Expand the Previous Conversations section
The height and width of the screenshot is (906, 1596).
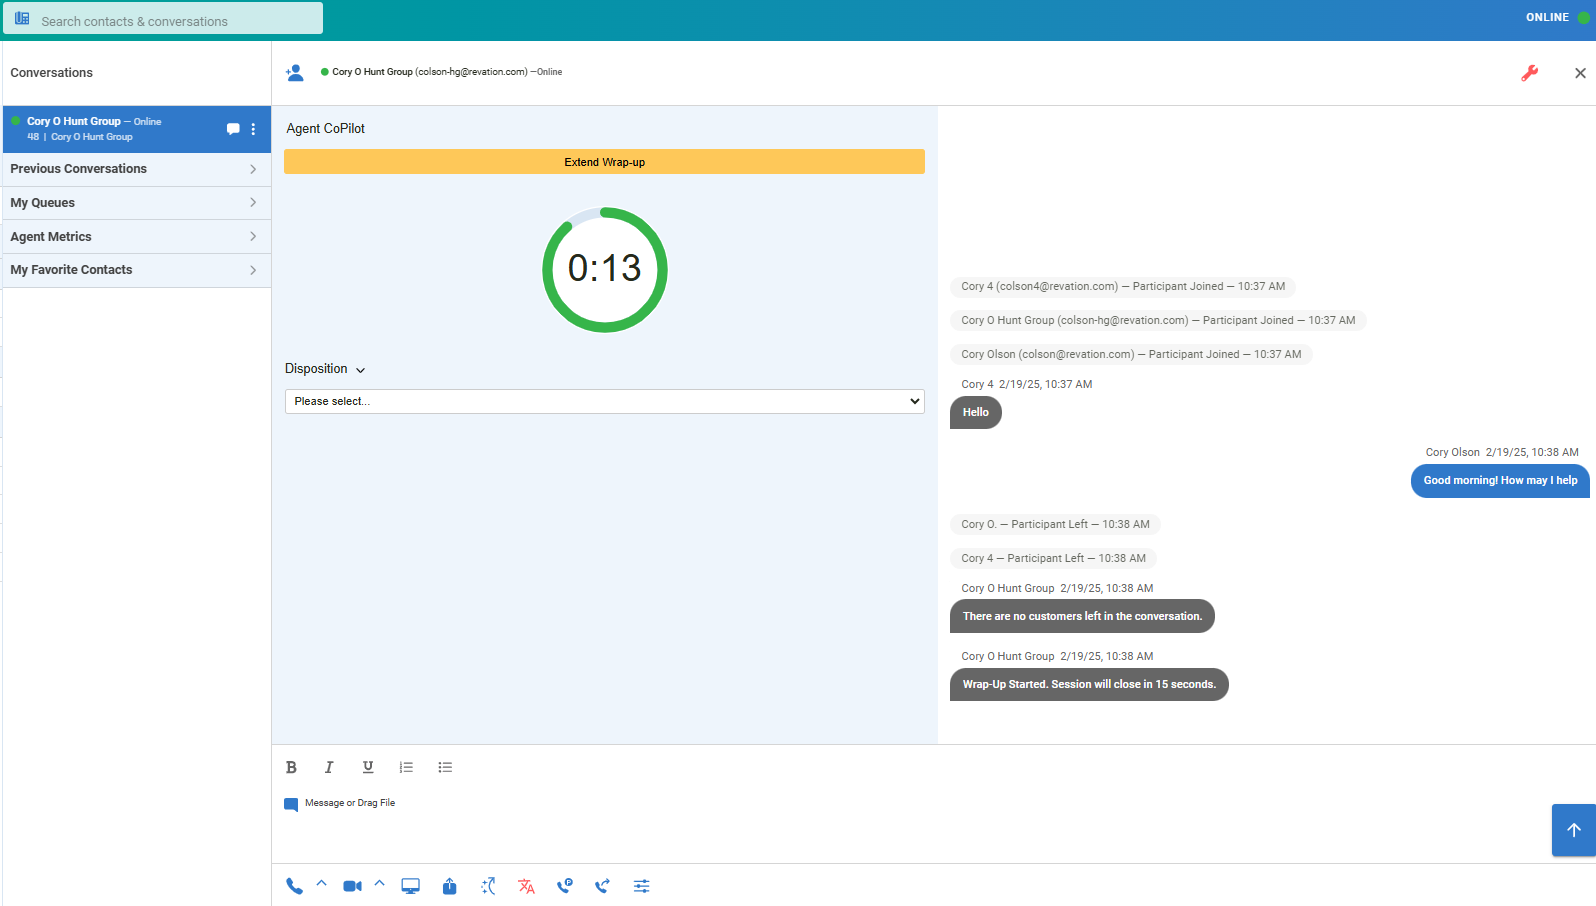pos(136,169)
